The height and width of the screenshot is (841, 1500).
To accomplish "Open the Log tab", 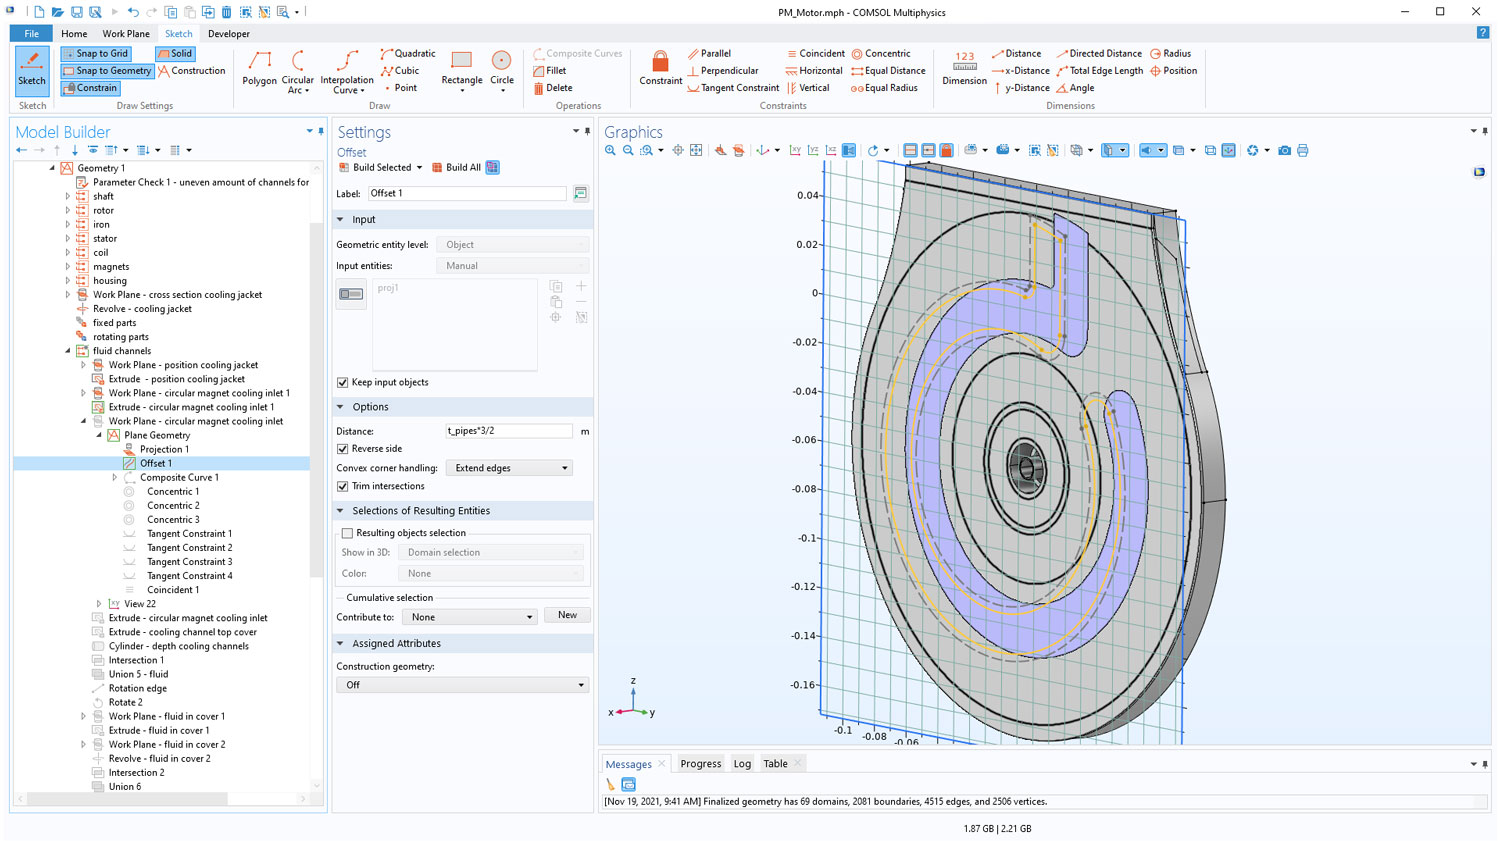I will [742, 764].
